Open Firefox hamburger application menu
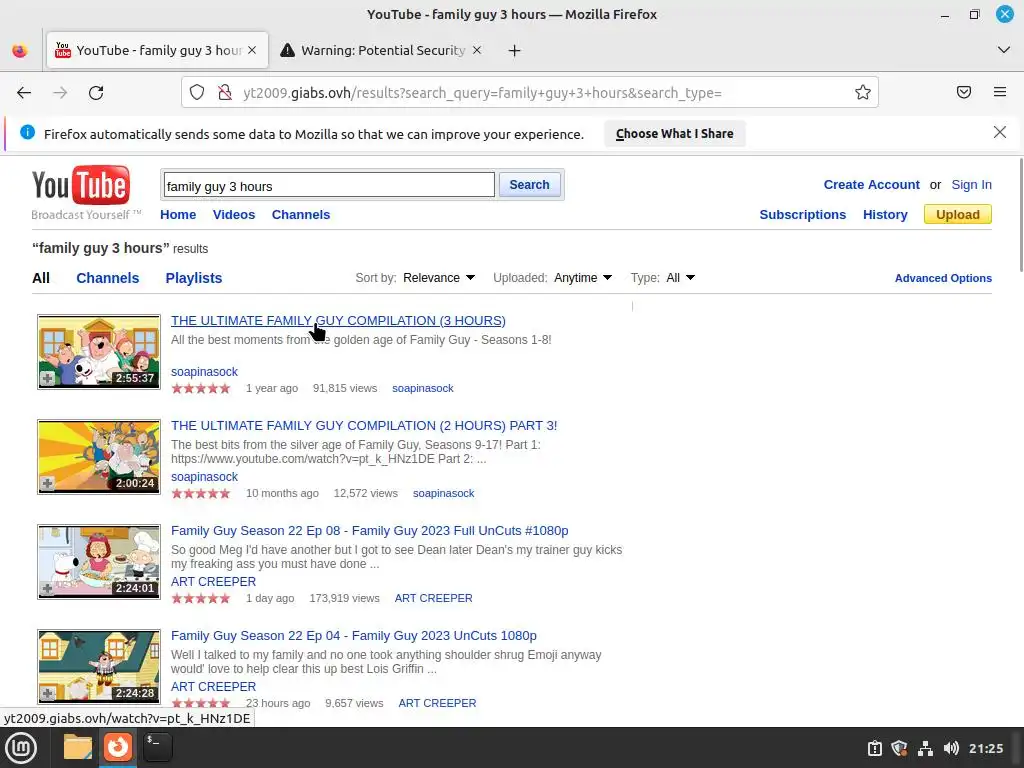Screen dimensions: 1024x768 [1000, 92]
